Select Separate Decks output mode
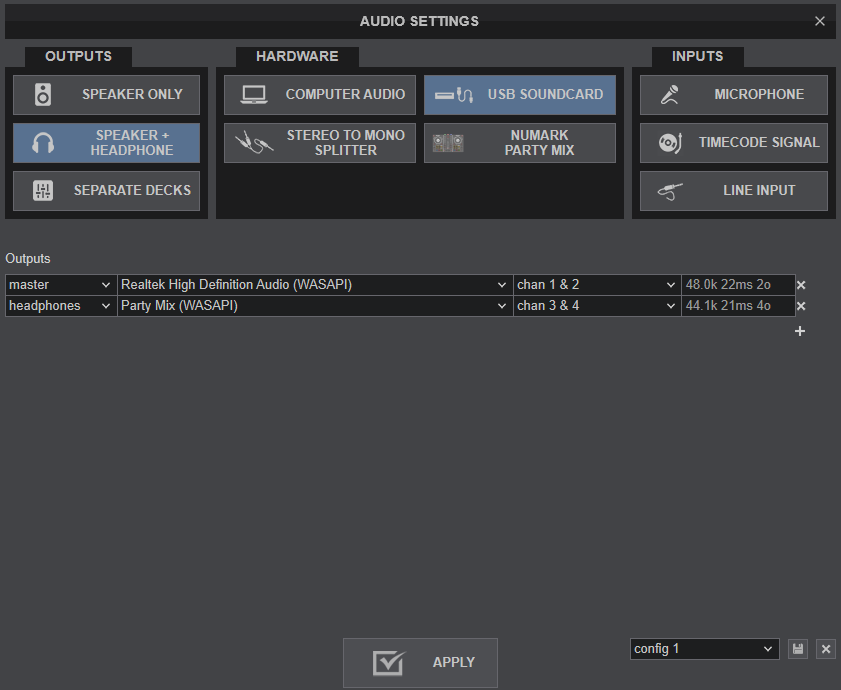 click(x=106, y=190)
